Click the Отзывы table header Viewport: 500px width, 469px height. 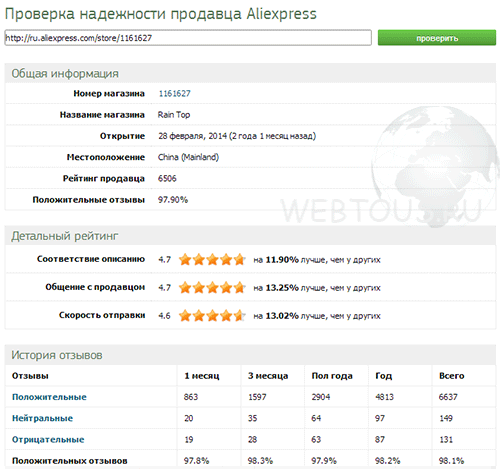click(x=30, y=376)
